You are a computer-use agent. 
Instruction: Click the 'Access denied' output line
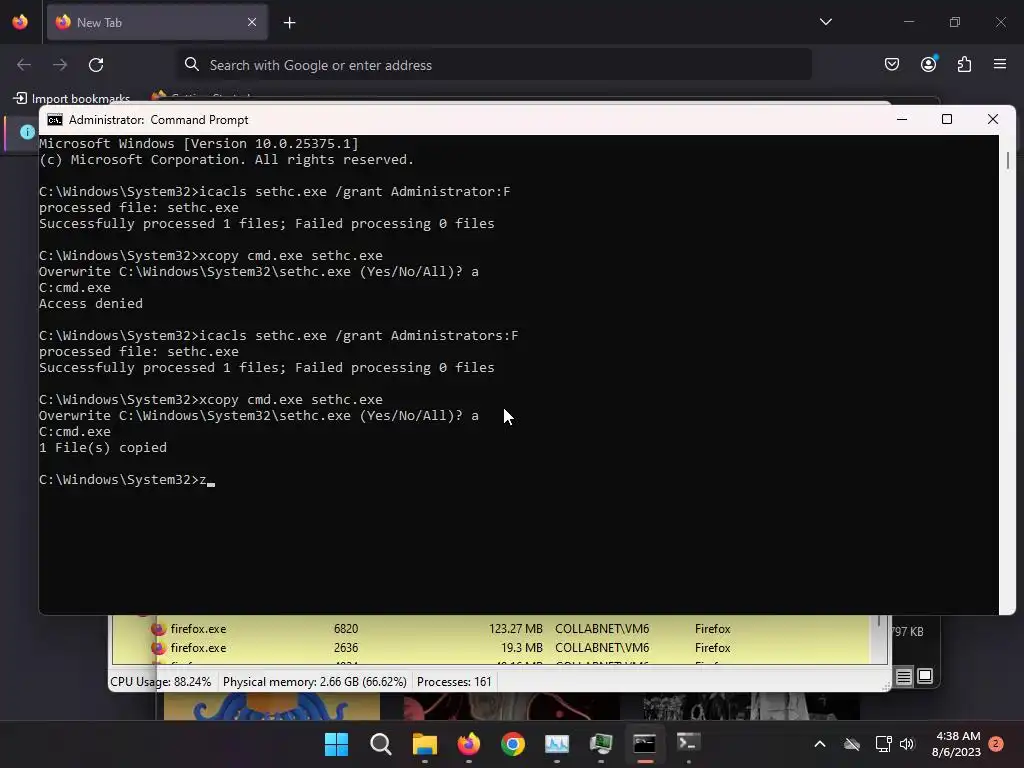[x=91, y=304]
